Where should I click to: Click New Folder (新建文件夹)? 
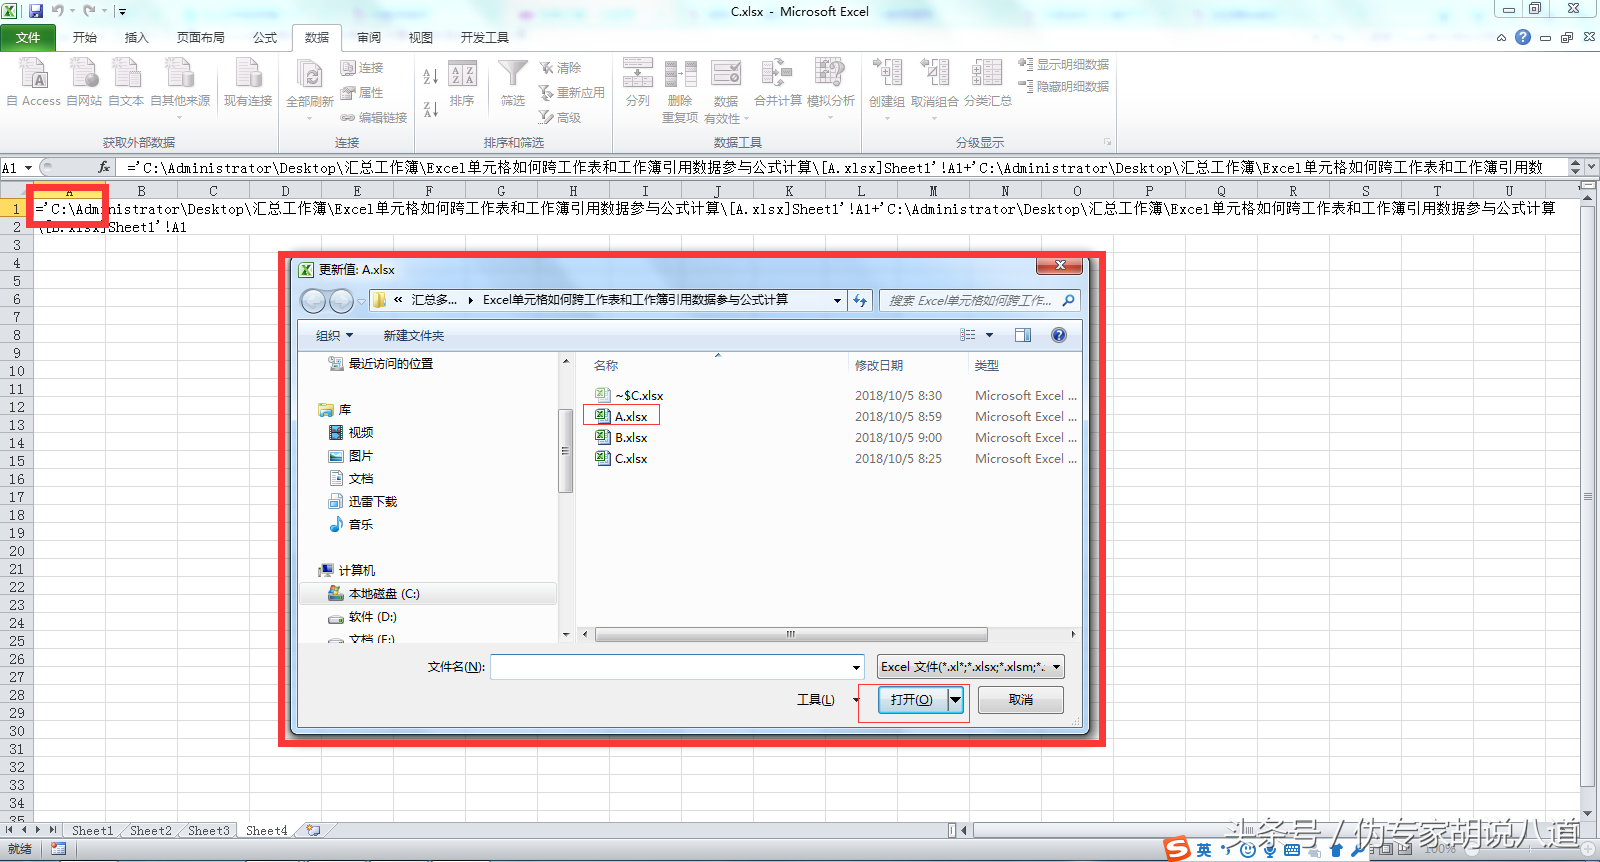click(414, 335)
